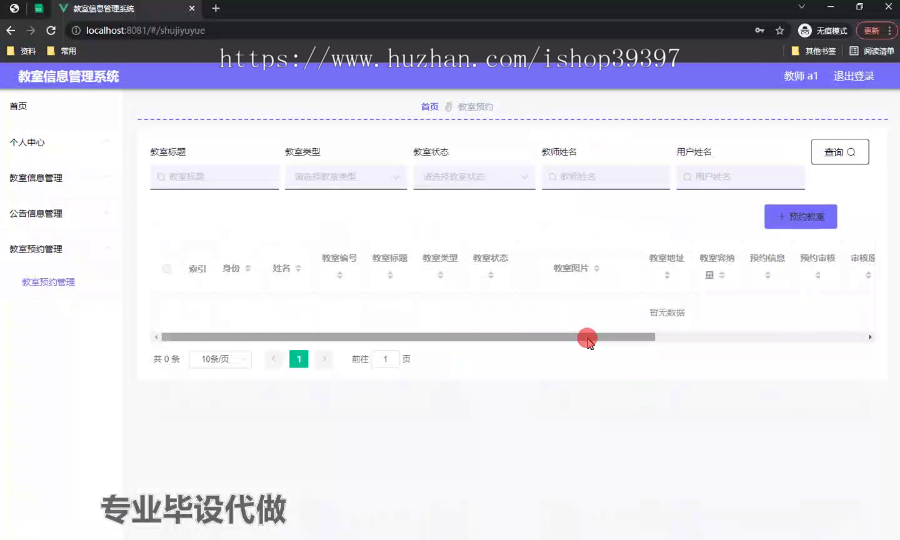Open the 其他书签 folder

(x=813, y=51)
